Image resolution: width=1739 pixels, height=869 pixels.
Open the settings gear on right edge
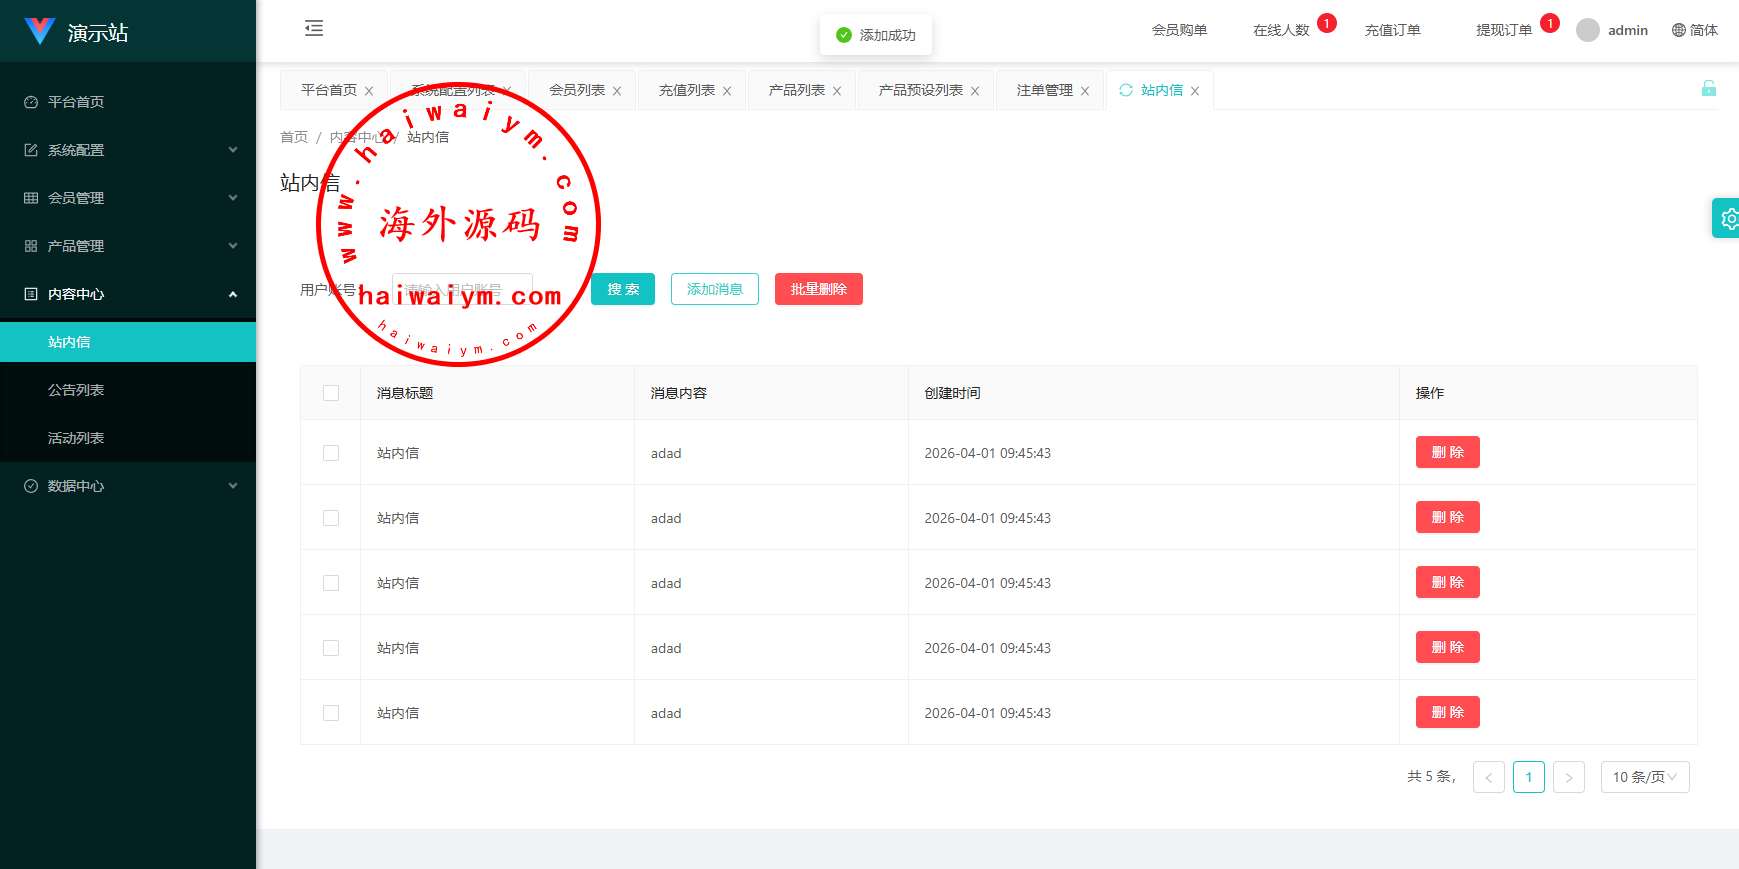tap(1727, 218)
